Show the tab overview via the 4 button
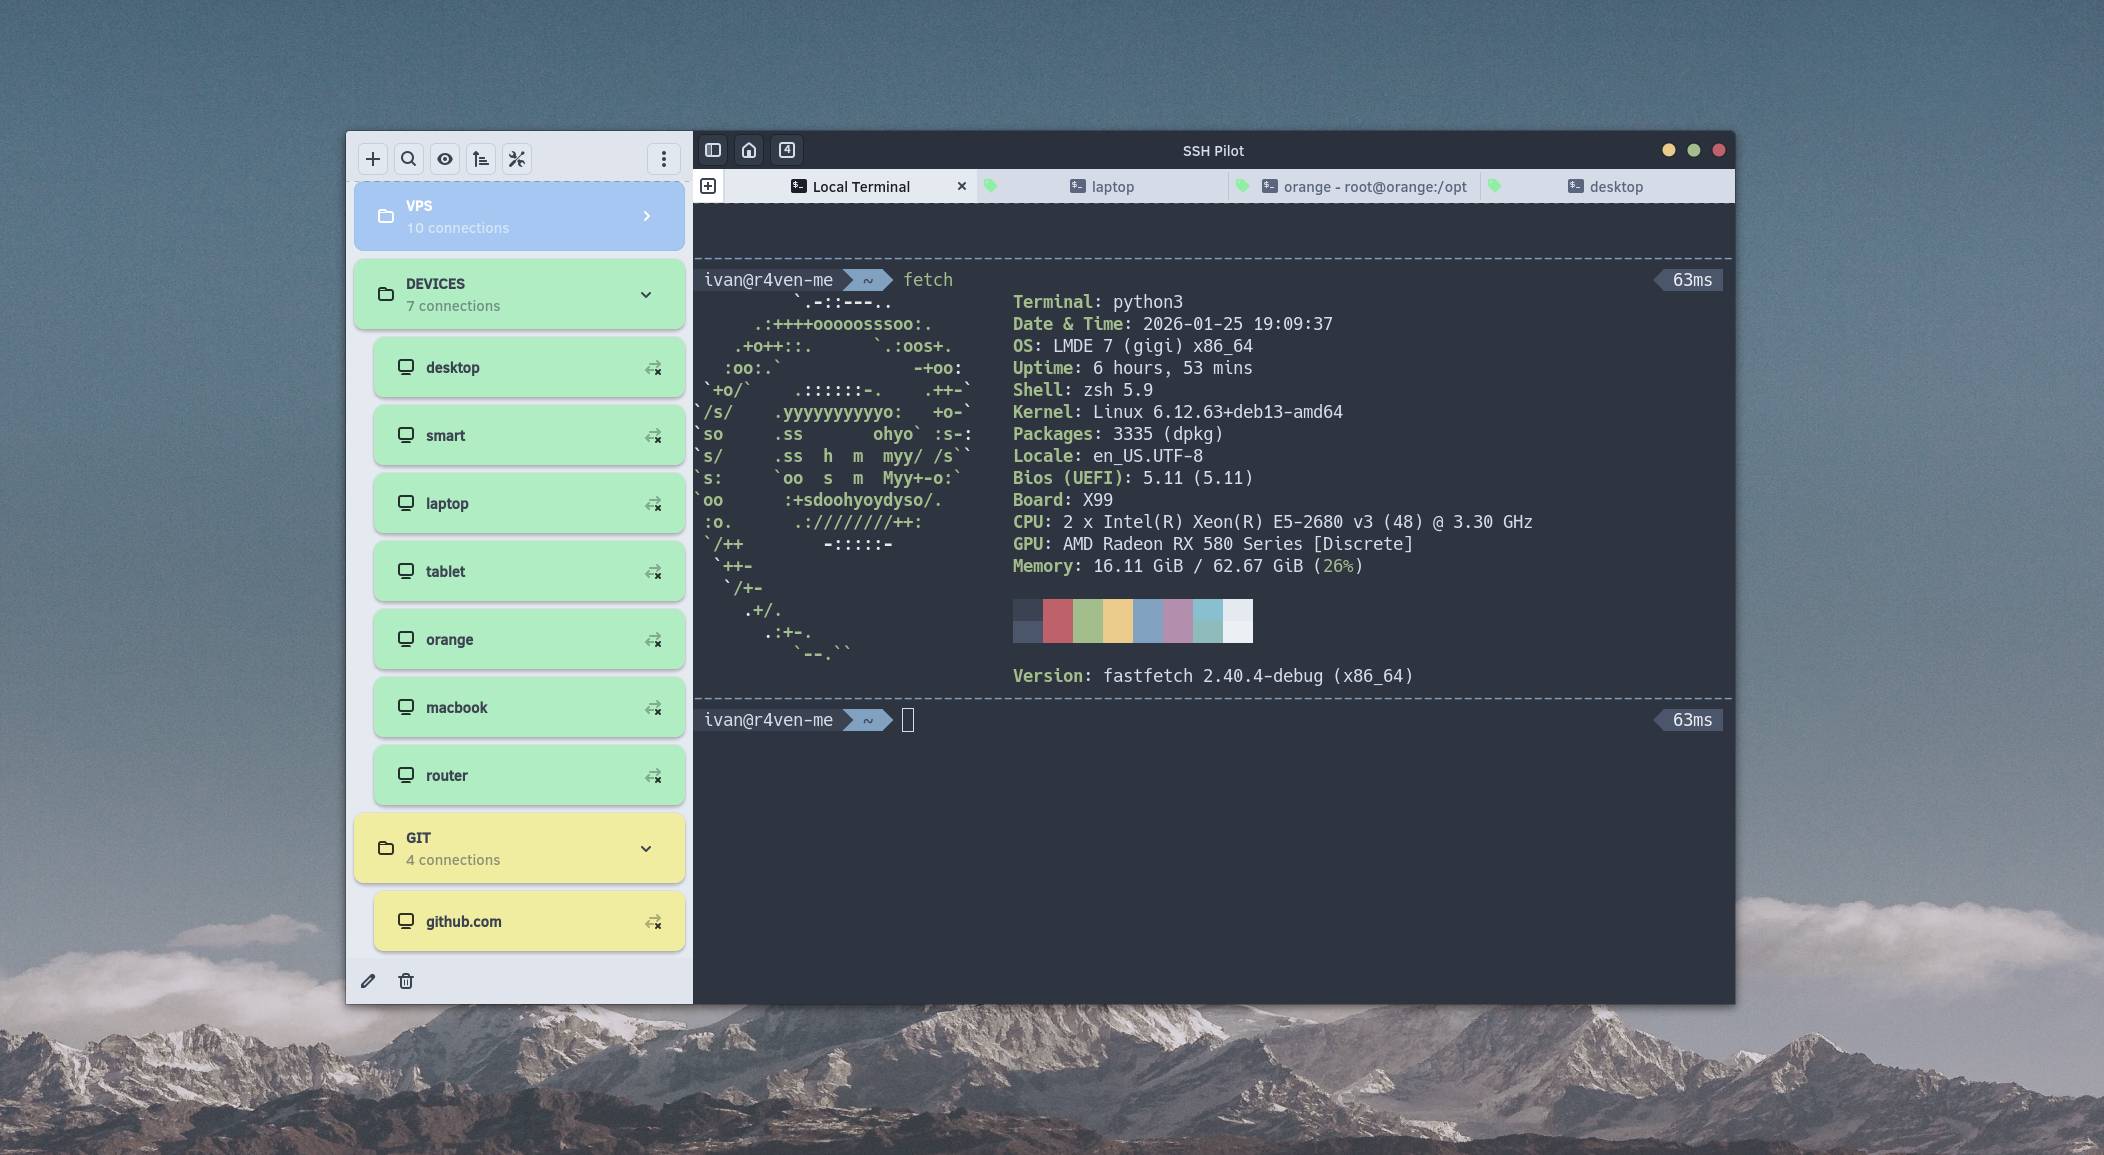 (786, 149)
